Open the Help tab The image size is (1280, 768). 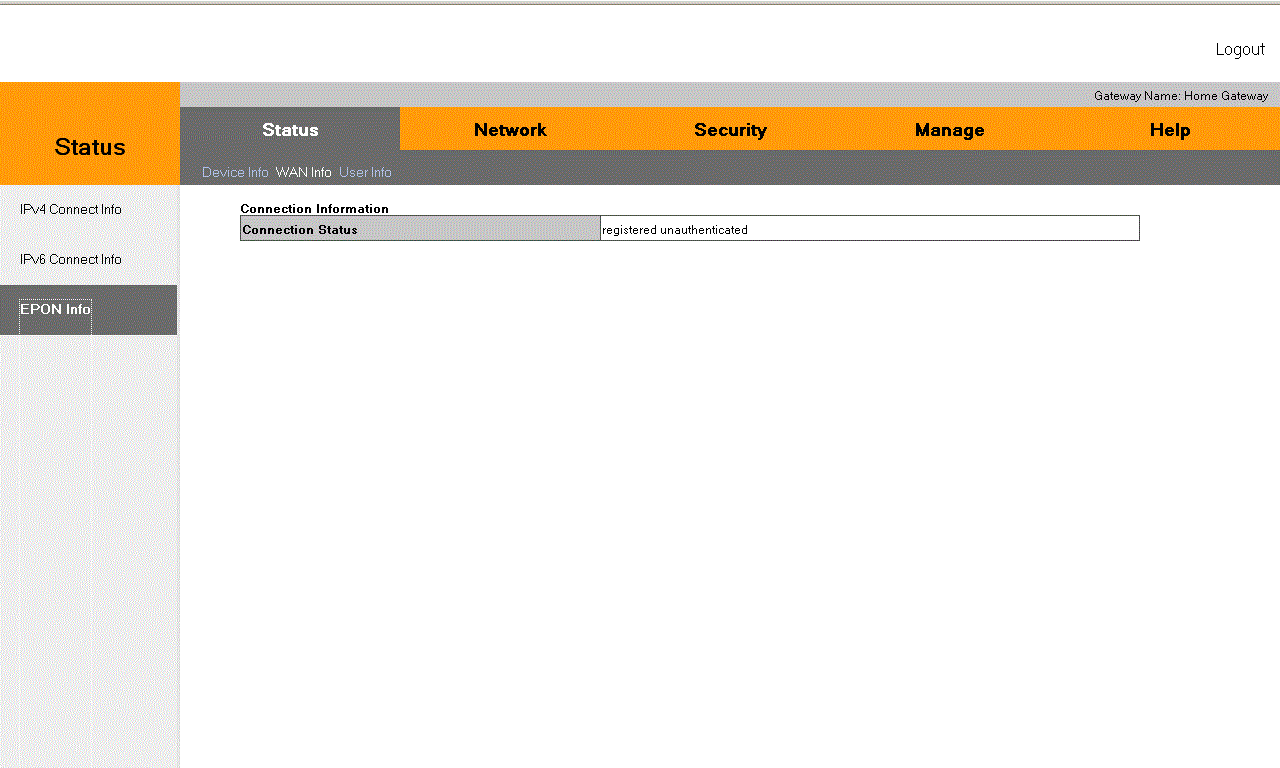[1170, 130]
